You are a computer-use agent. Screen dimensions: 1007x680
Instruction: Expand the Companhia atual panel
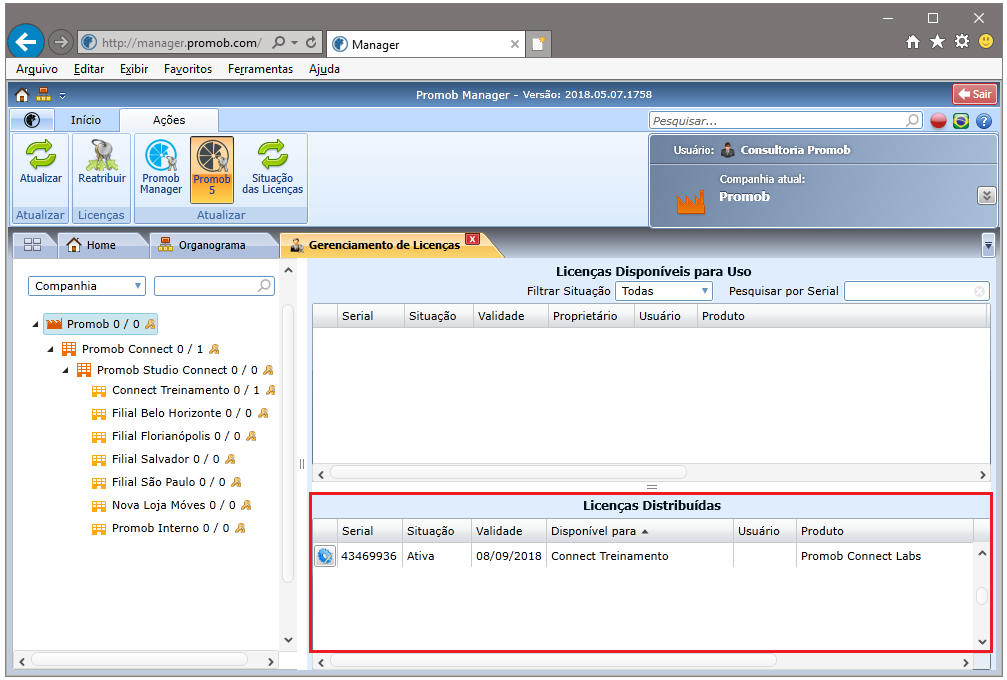click(x=986, y=195)
